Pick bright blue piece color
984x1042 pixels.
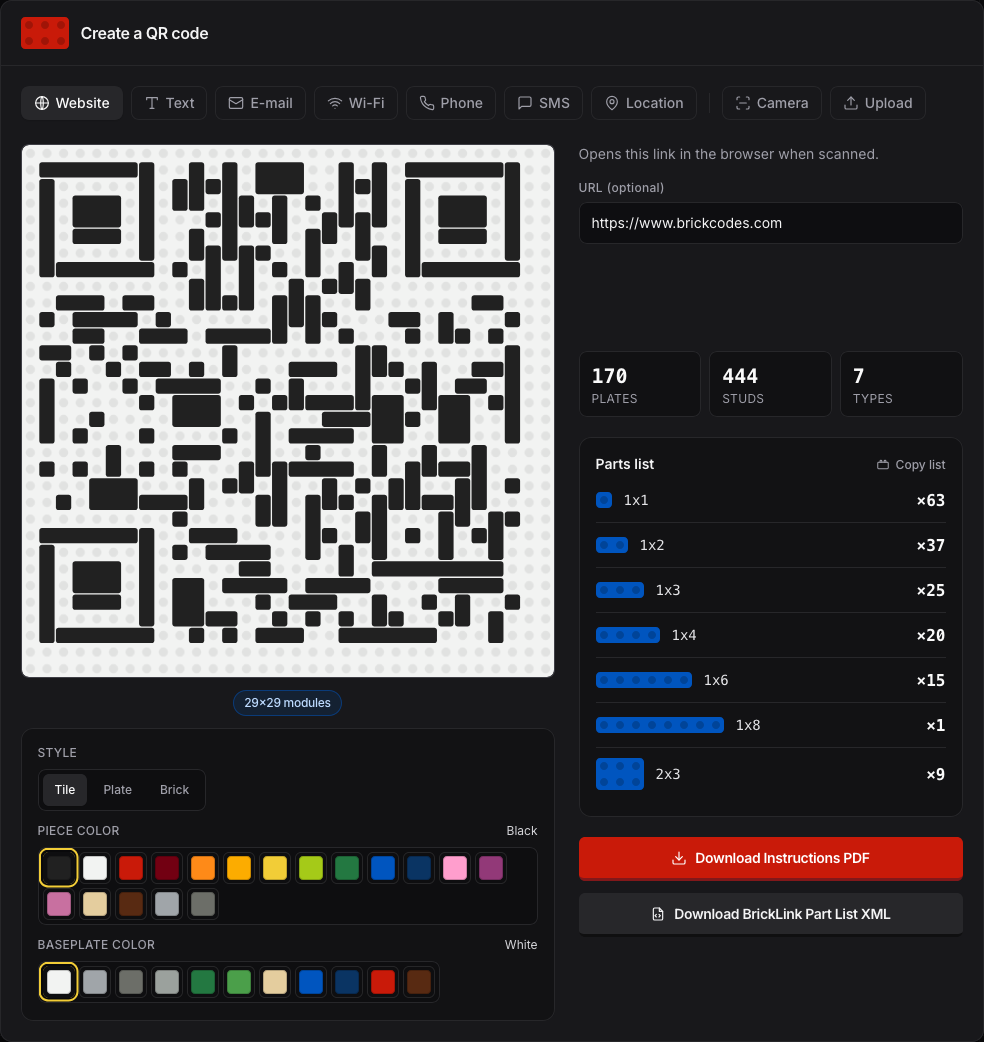(x=383, y=868)
